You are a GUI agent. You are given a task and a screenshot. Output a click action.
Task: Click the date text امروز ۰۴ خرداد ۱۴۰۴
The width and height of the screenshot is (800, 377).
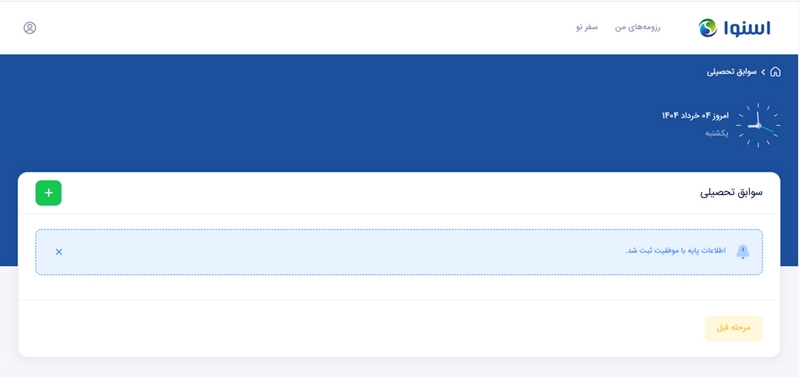coord(695,116)
